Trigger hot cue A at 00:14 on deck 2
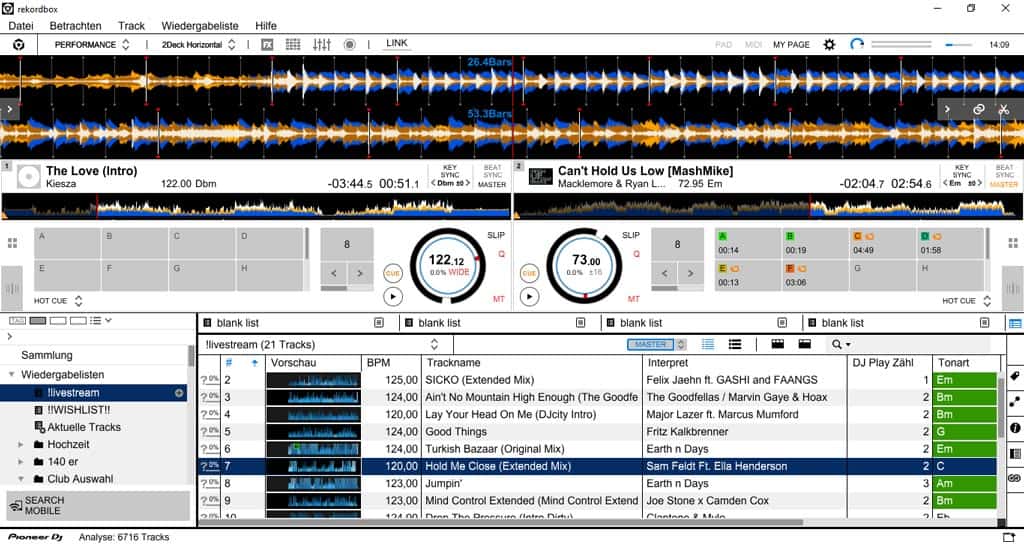This screenshot has height=546, width=1024. [748, 244]
